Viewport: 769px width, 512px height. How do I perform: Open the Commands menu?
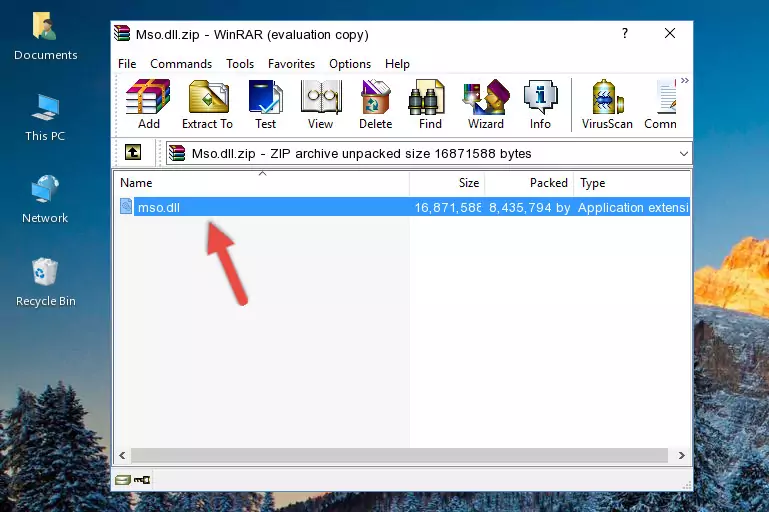[x=181, y=64]
